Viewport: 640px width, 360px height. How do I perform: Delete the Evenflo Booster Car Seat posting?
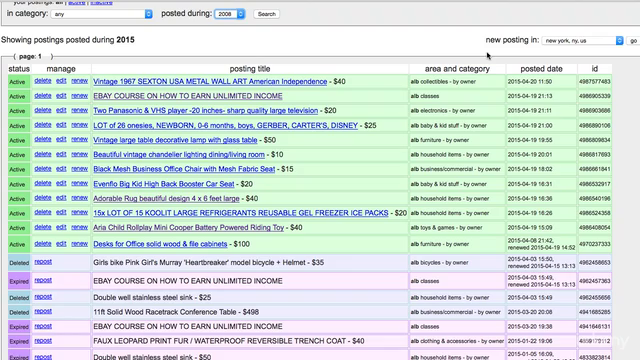[43, 183]
